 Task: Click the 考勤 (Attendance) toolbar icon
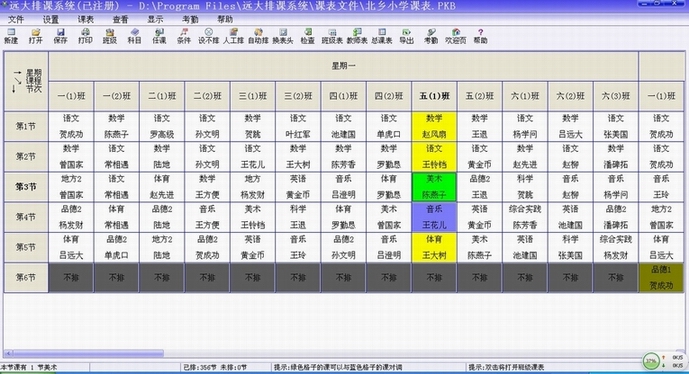pos(431,36)
